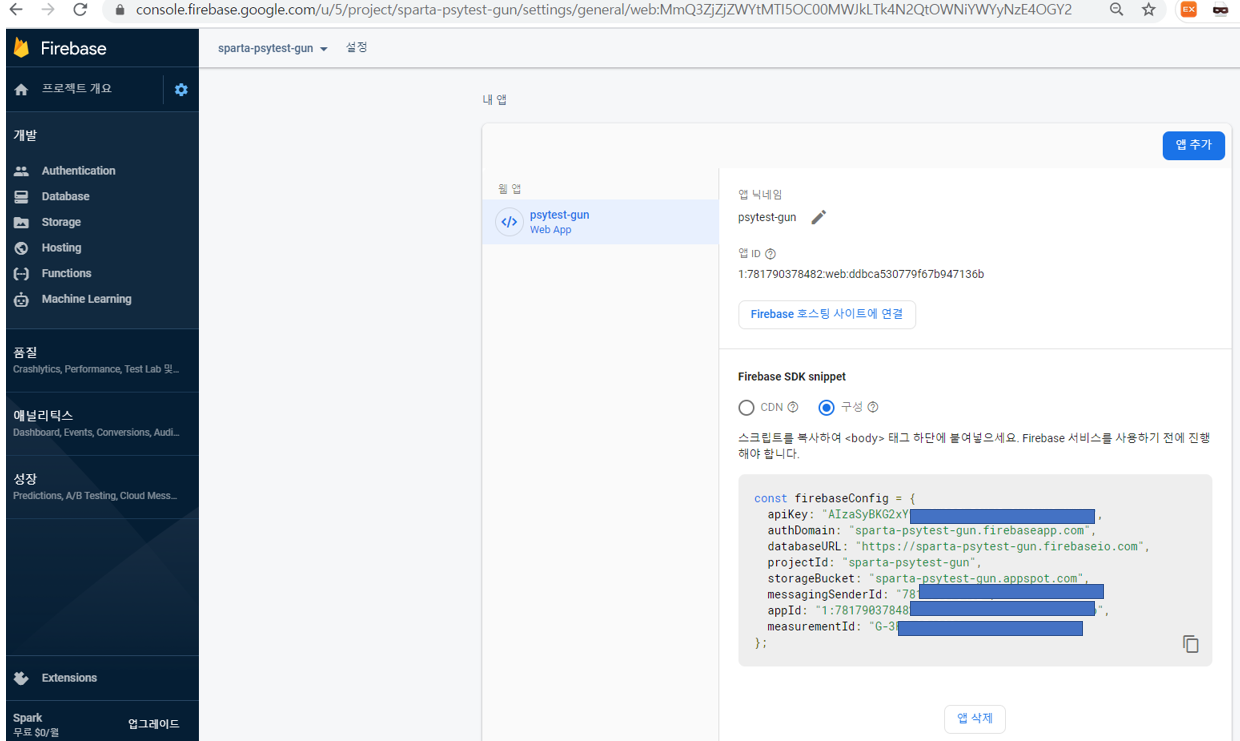Click the orange EX extension icon
1240x741 pixels.
point(1188,10)
